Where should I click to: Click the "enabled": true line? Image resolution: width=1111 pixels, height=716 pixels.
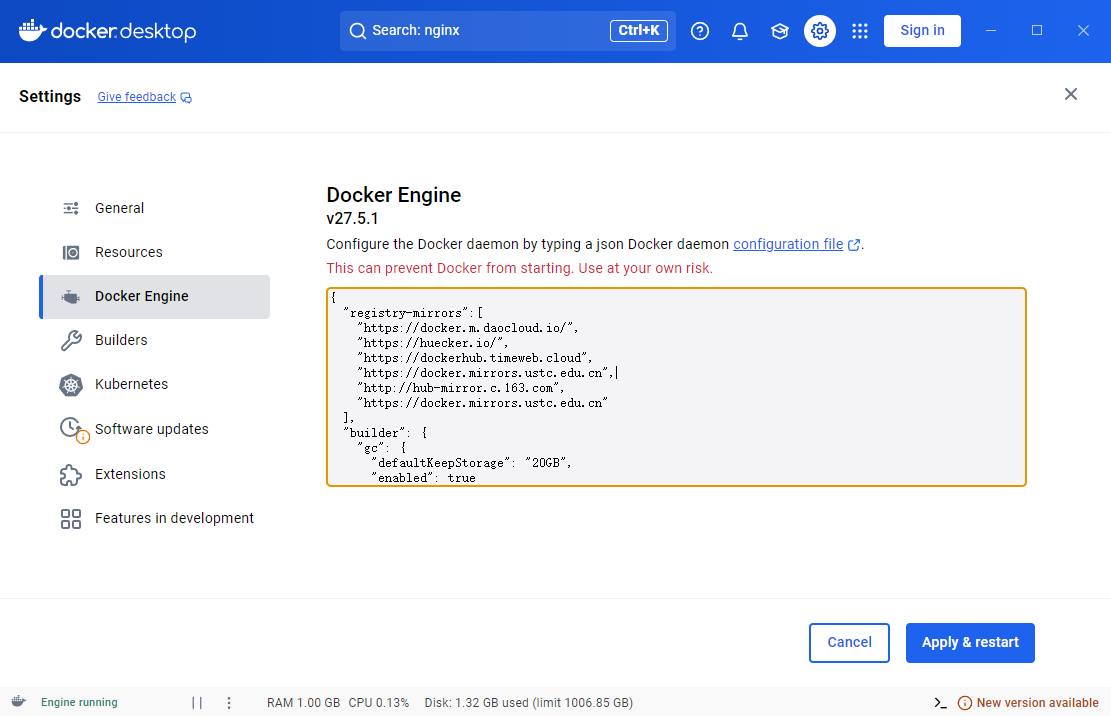[423, 478]
